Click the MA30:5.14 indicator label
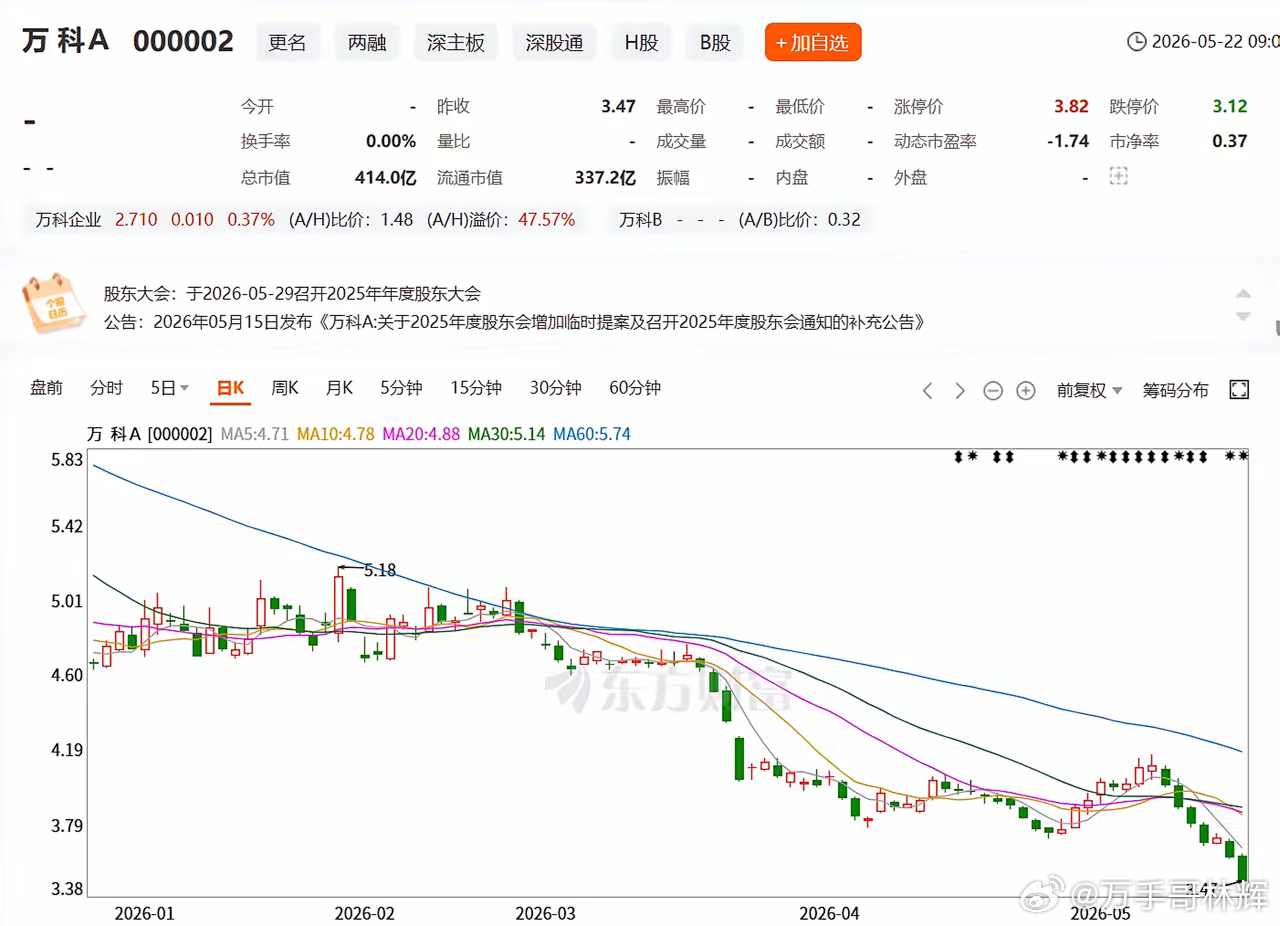 click(507, 434)
